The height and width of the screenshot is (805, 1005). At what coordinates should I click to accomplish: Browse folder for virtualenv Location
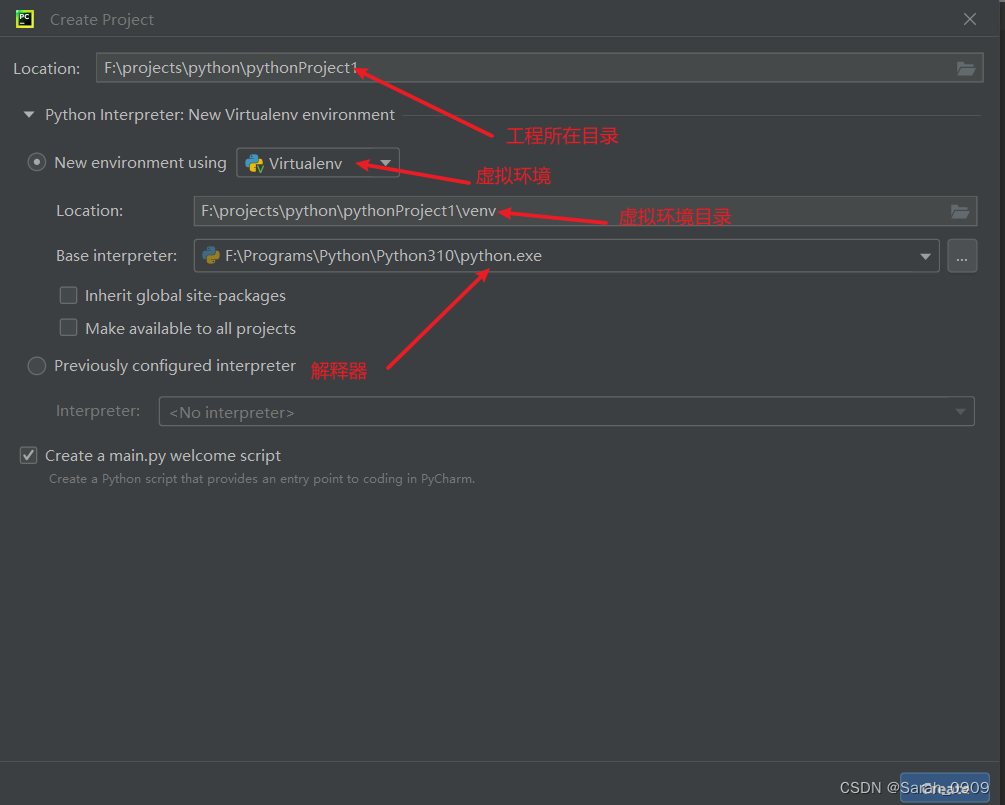point(959,212)
